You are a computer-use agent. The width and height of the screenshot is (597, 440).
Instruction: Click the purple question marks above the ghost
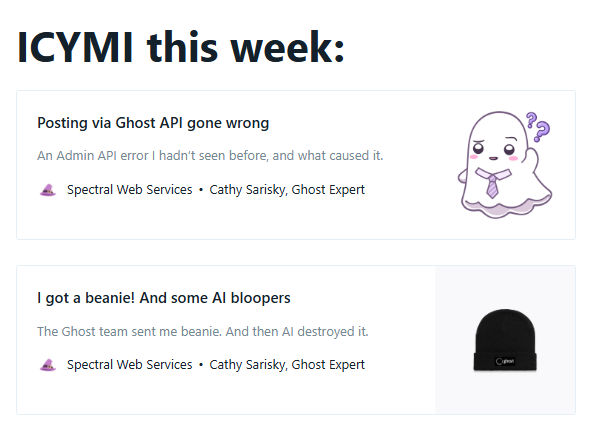coord(538,126)
